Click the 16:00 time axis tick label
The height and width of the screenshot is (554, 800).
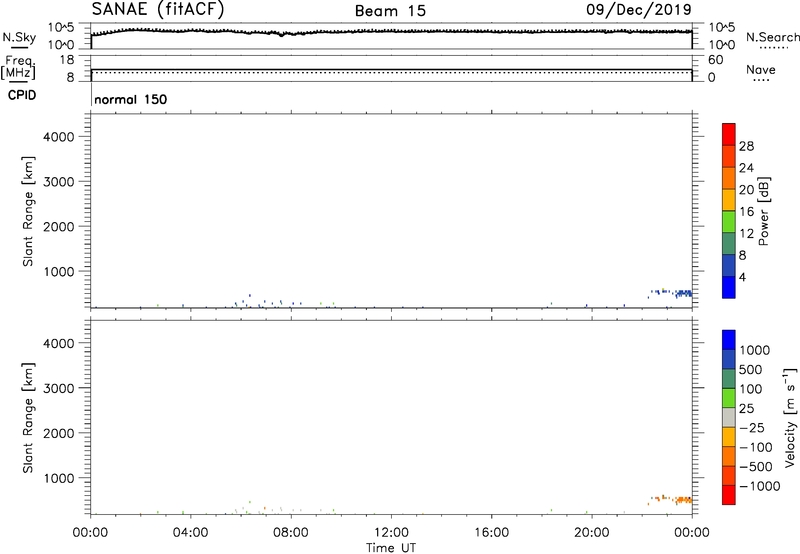tap(491, 533)
